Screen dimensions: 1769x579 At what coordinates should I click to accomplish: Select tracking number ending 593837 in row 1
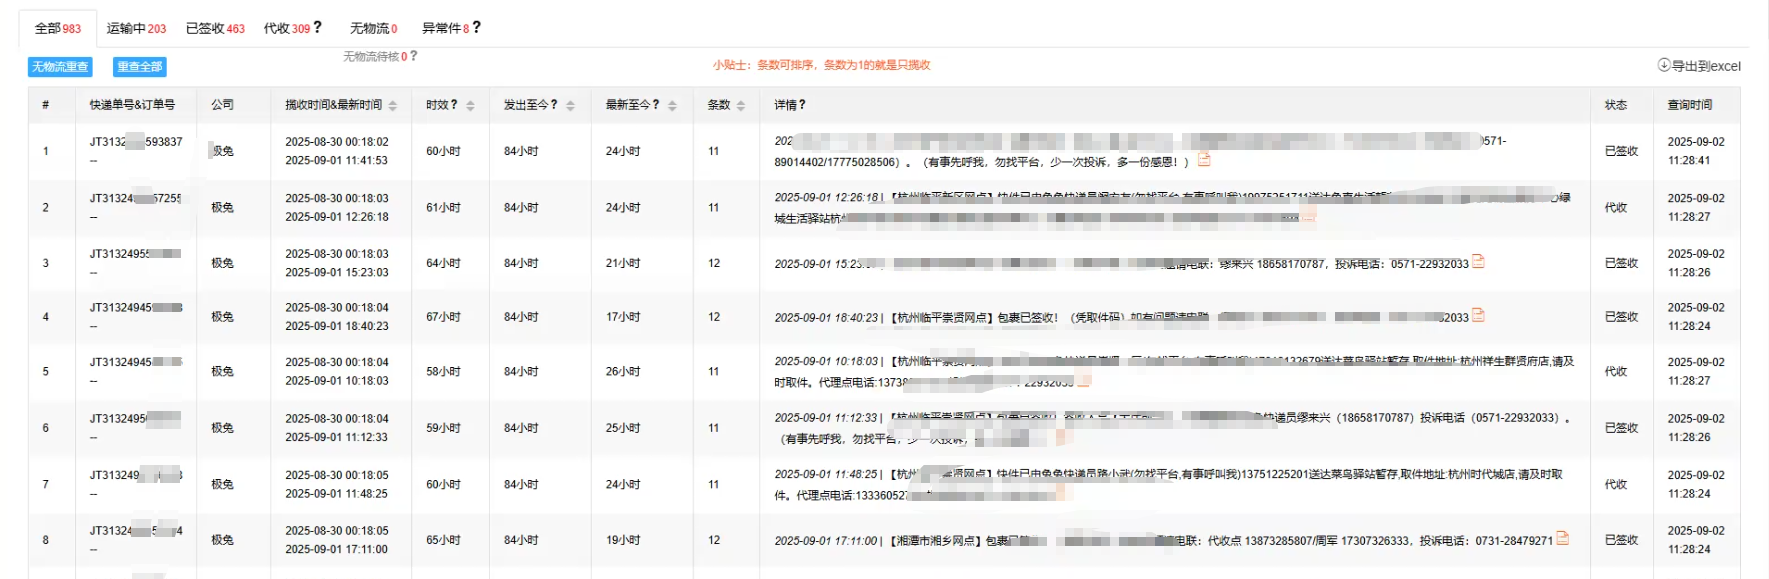point(136,142)
